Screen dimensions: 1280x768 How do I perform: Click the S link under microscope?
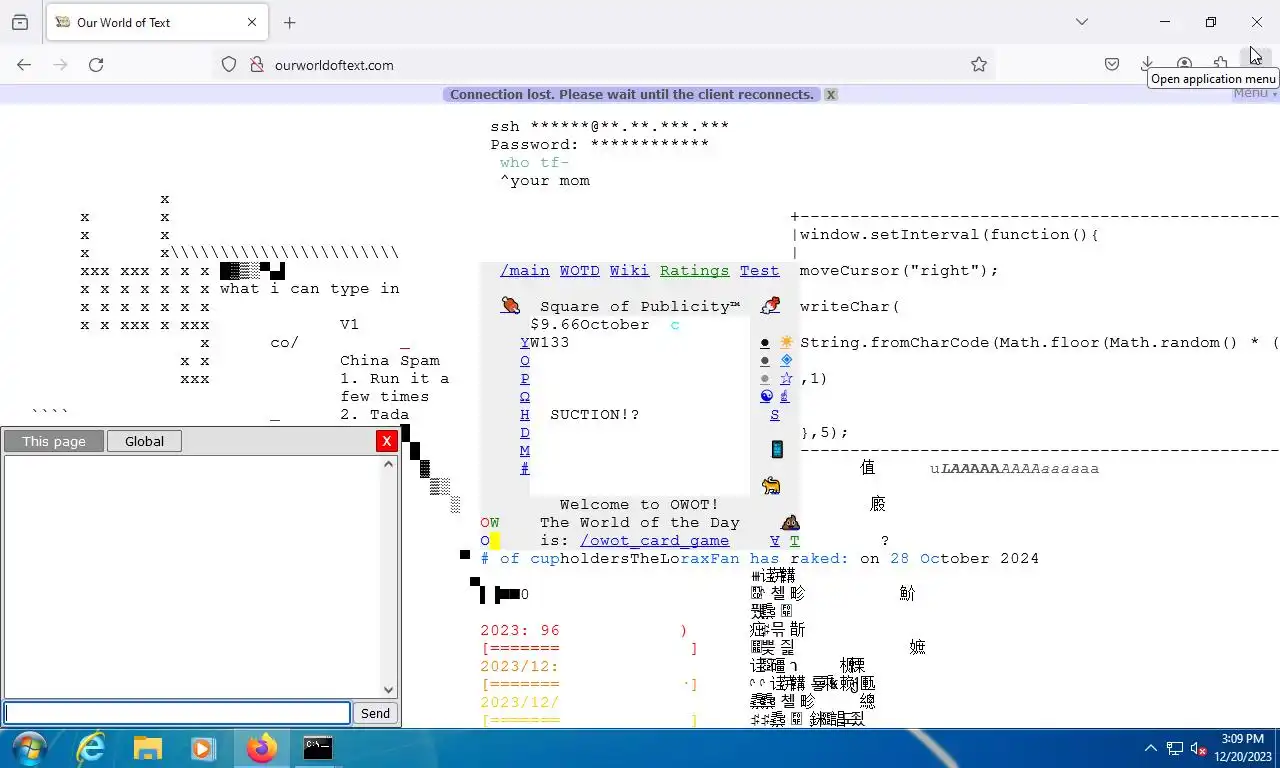775,414
